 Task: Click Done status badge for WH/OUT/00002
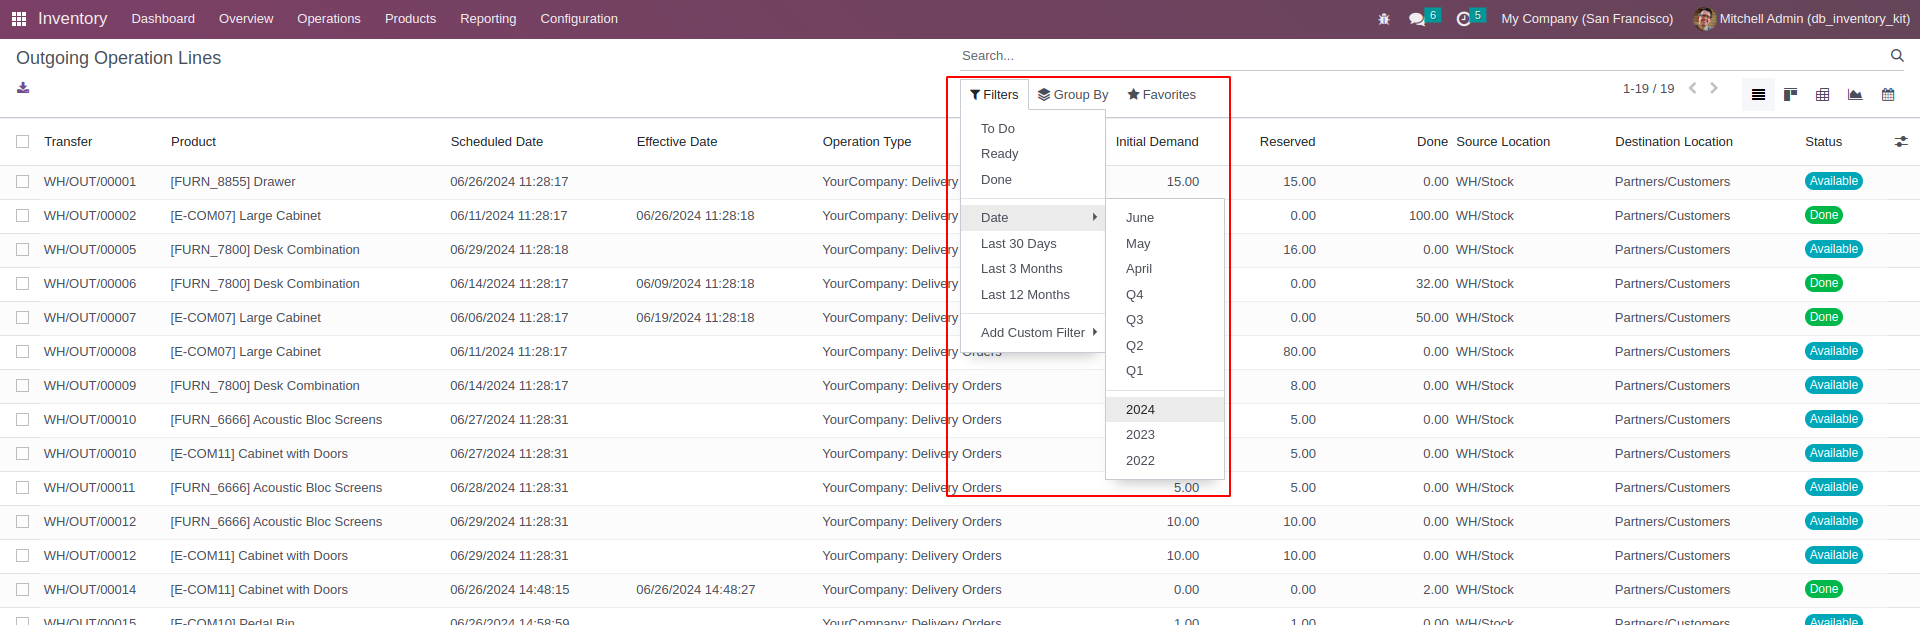pos(1824,216)
